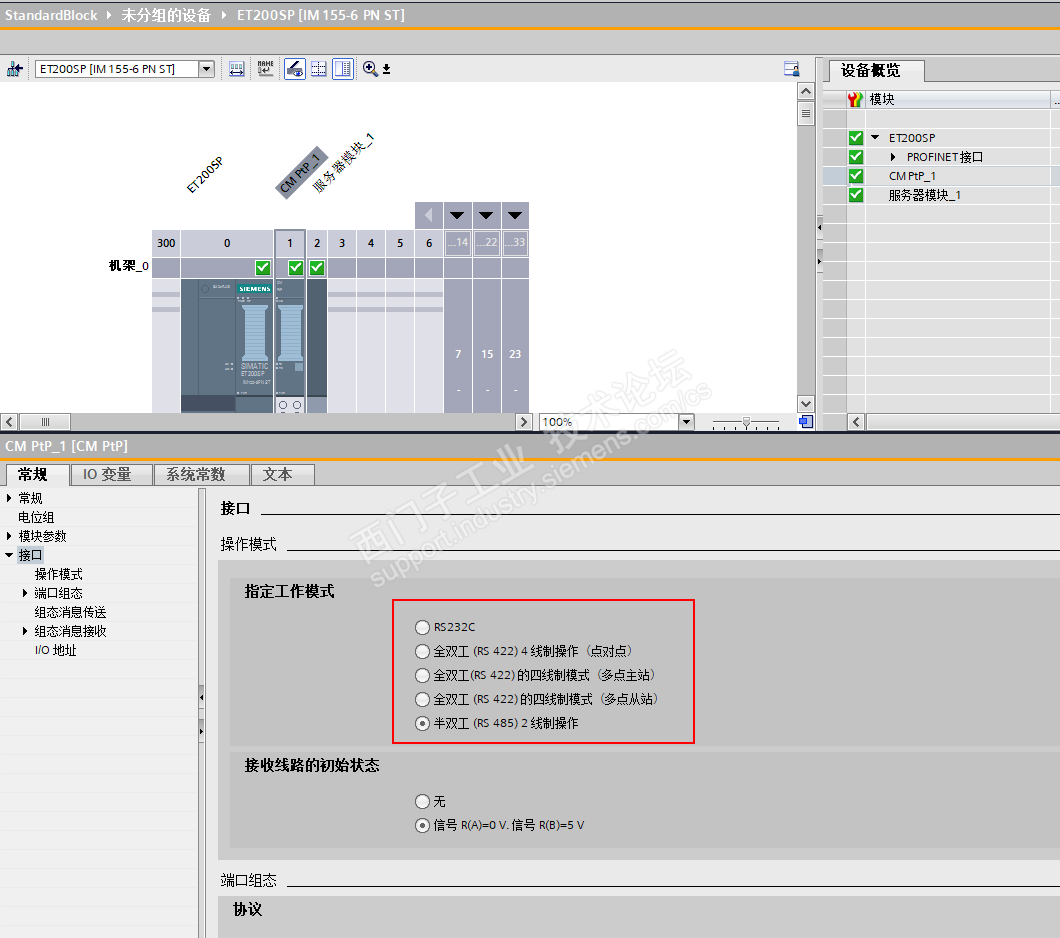Screen dimensions: 1060x938
Task: Toggle the split view toolbar icon
Action: 343,69
